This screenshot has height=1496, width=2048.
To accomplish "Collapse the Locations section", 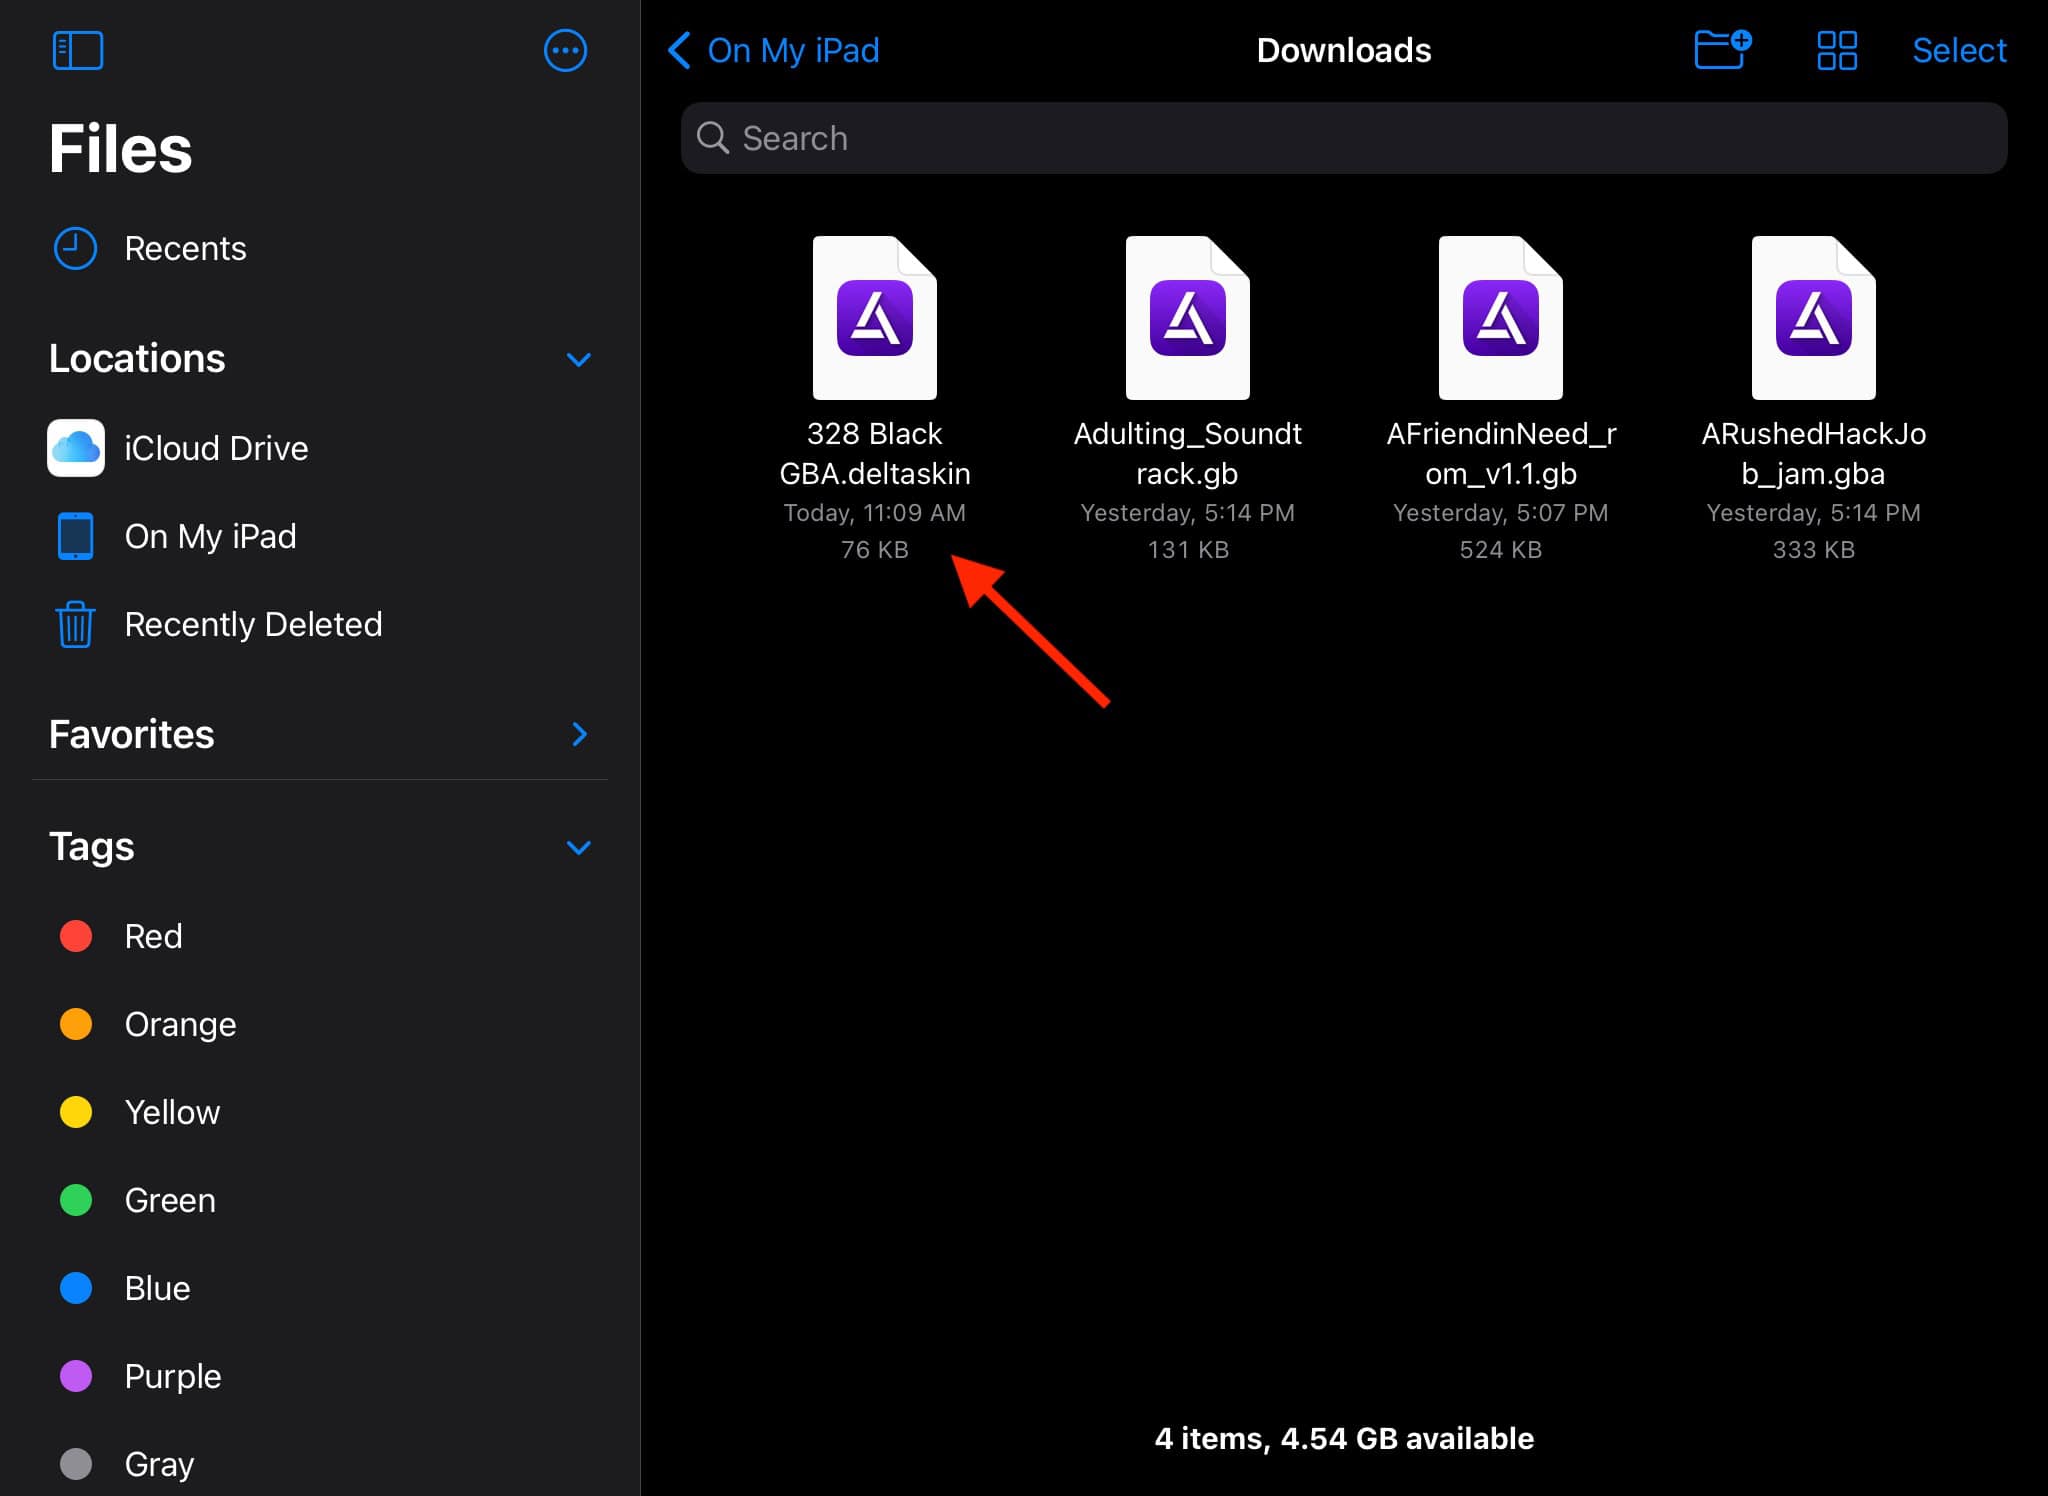I will pos(578,359).
